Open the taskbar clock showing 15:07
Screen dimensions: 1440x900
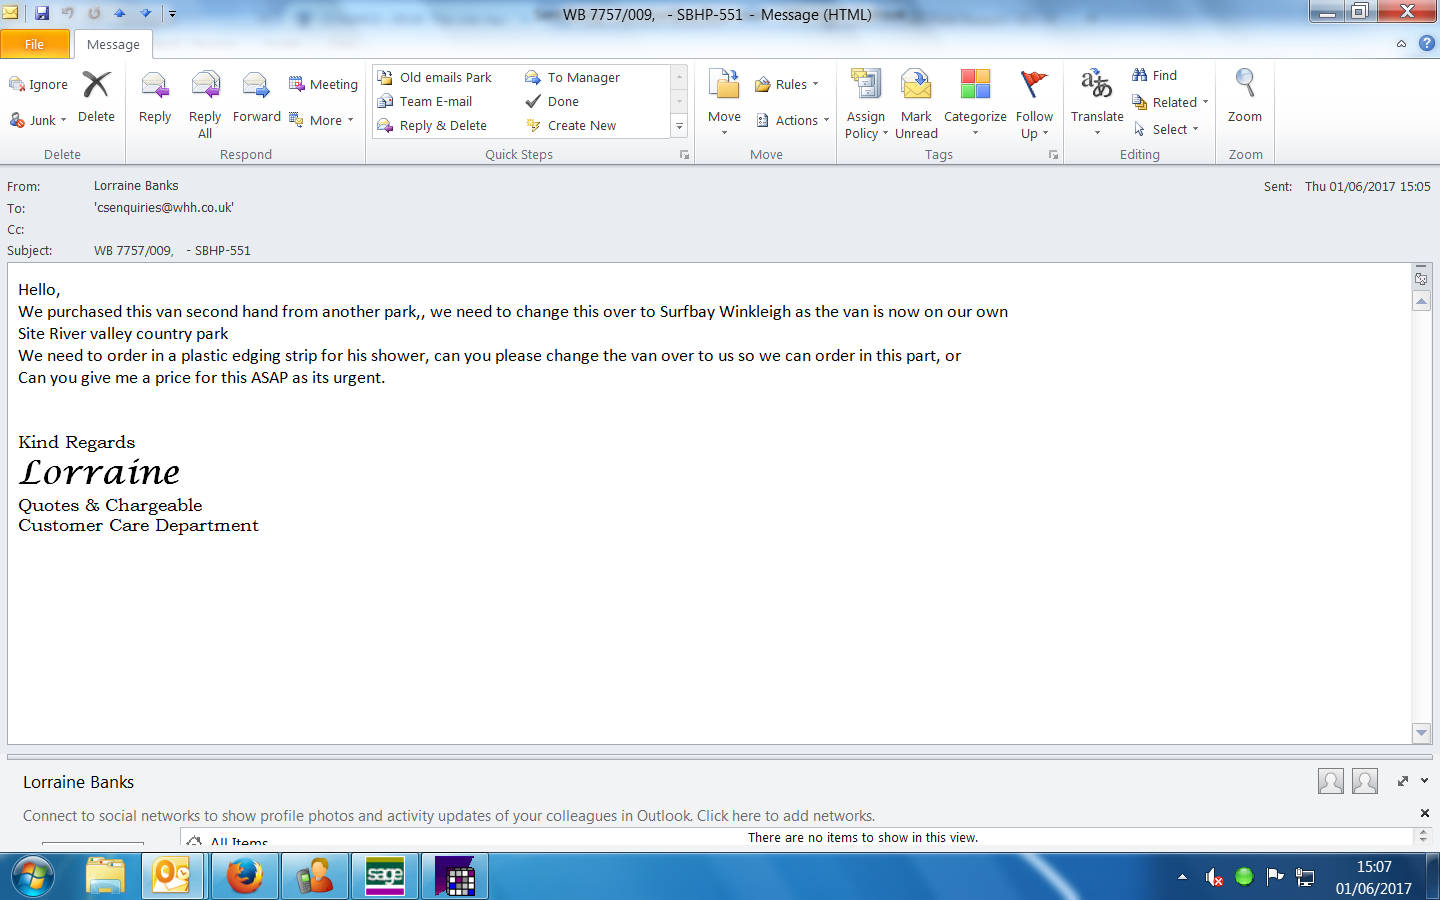pos(1374,877)
